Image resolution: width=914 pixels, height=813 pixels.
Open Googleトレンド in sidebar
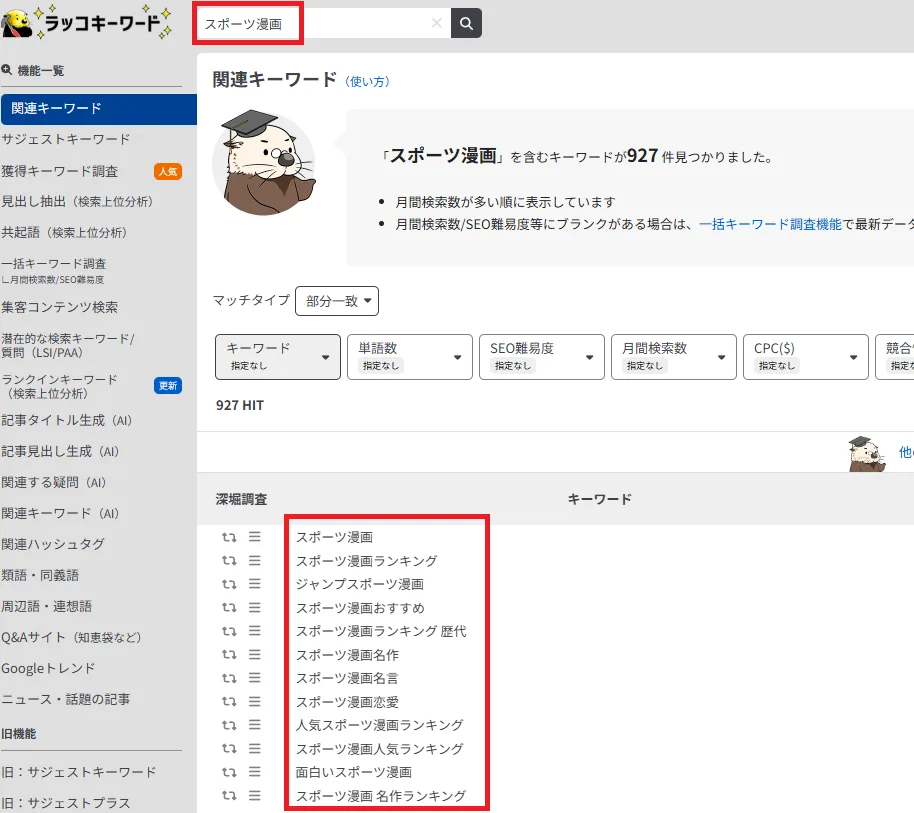point(48,668)
